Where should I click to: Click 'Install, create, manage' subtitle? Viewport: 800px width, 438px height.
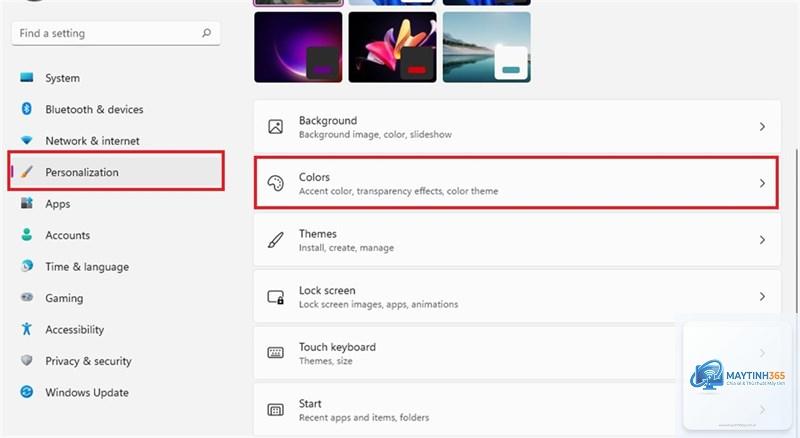[x=346, y=248]
